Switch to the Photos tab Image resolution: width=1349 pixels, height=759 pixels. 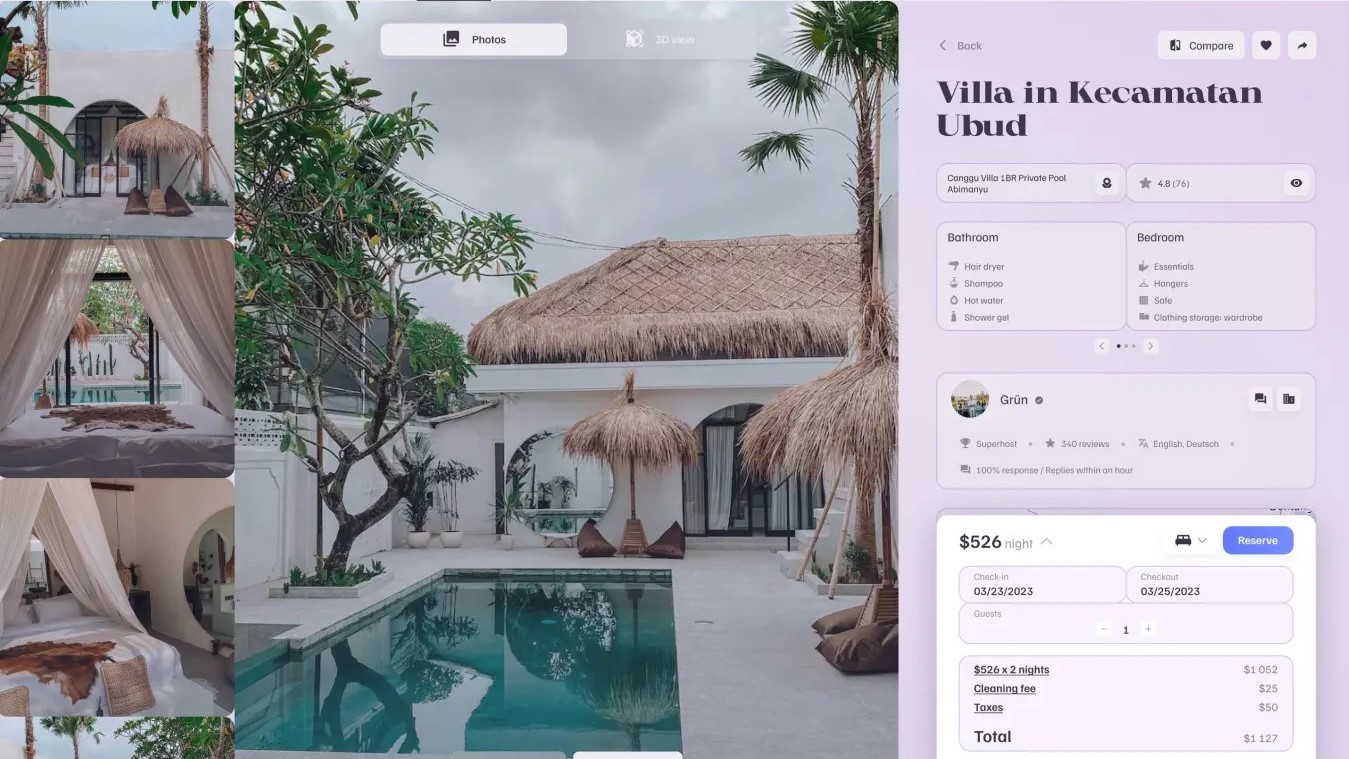[x=474, y=39]
